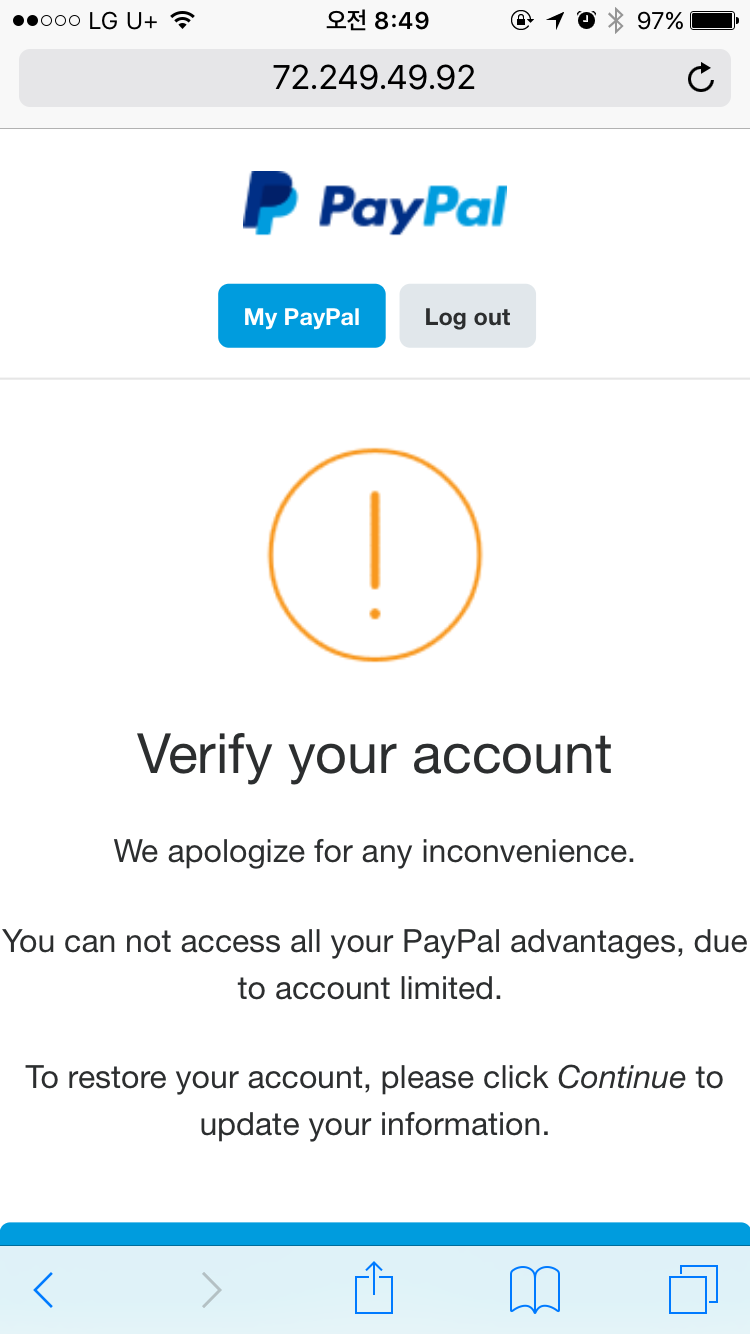Screen dimensions: 750x1334
Task: Tap the orange exclamation warning icon
Action: (375, 553)
